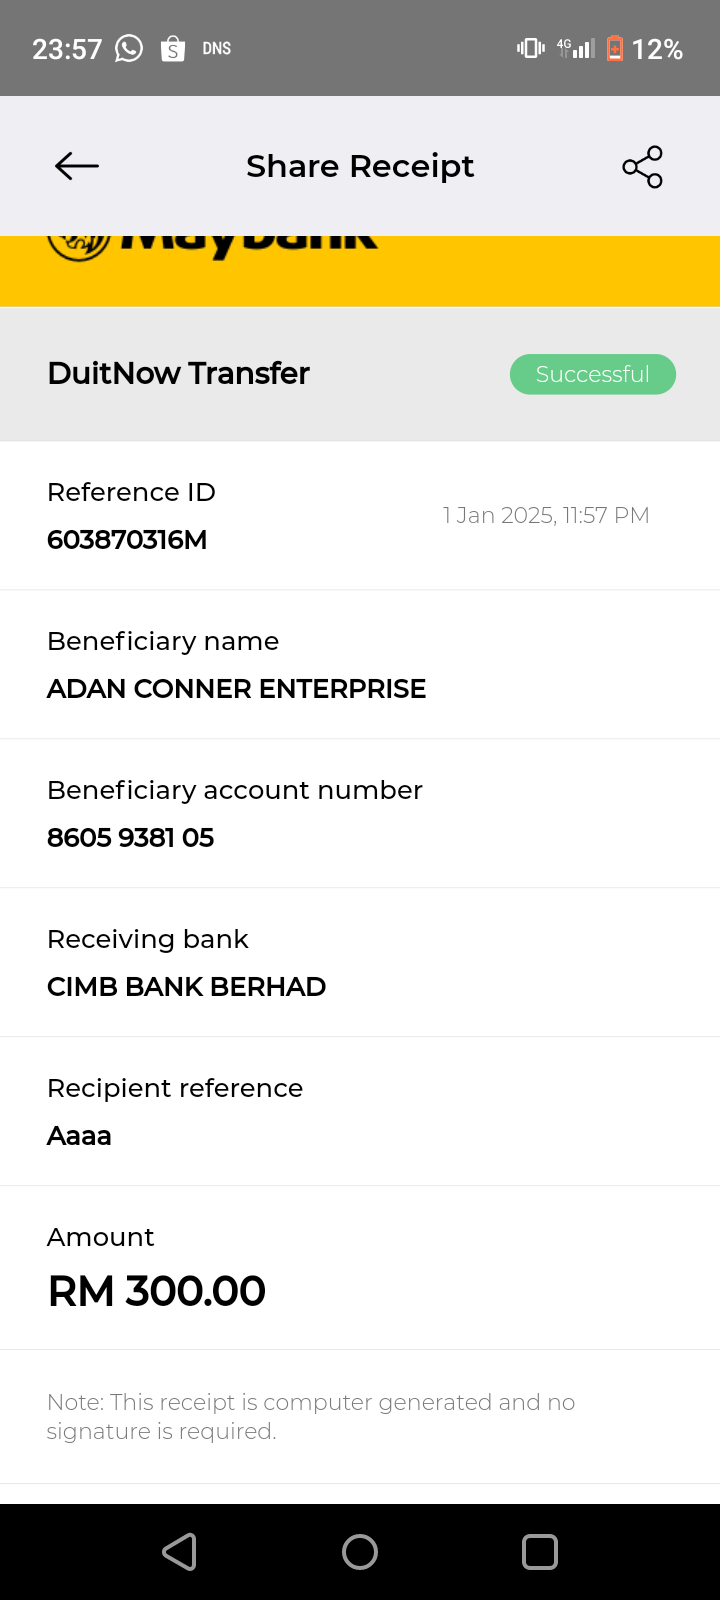Tap the Shopee notification icon
Image resolution: width=720 pixels, height=1600 pixels.
173,48
